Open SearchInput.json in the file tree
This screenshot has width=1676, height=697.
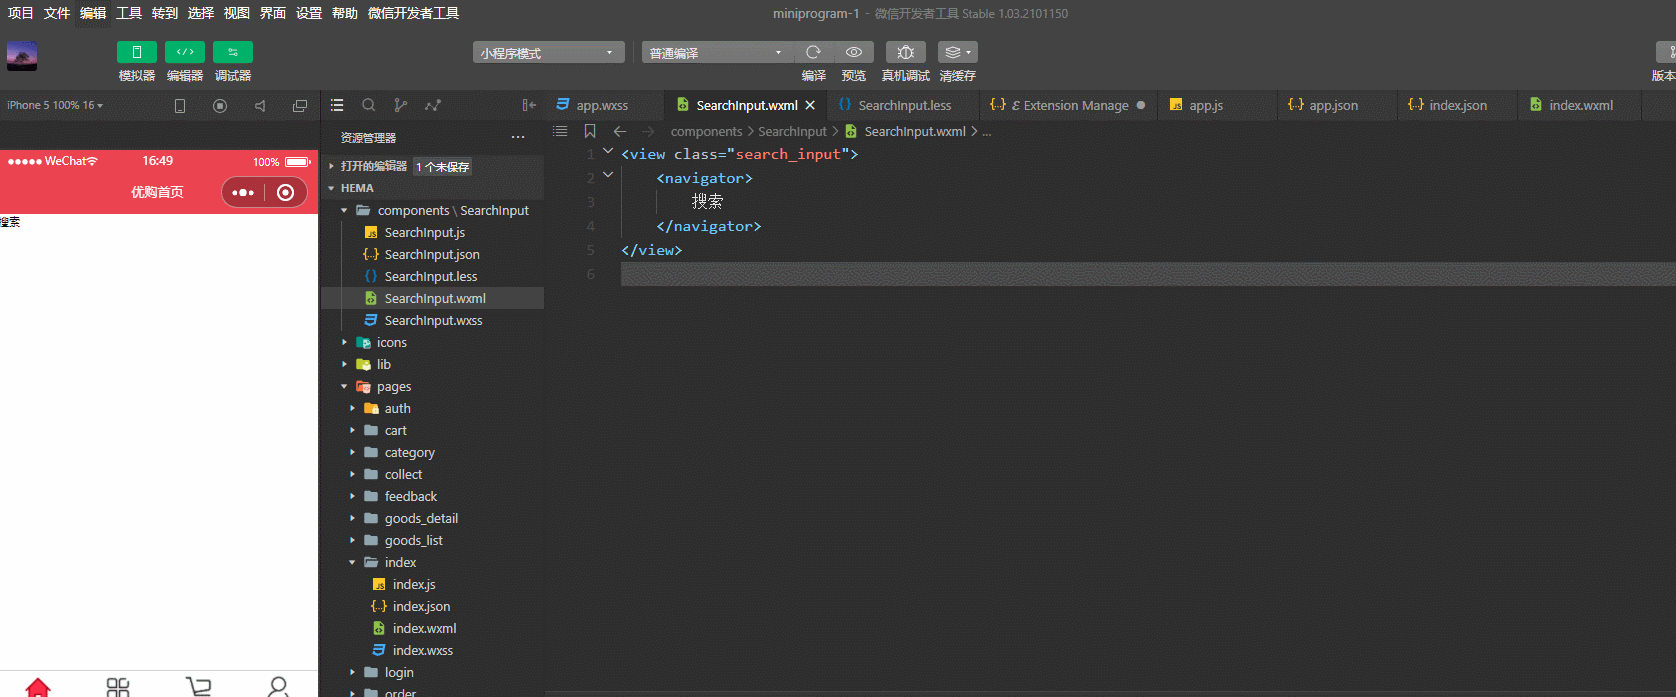pos(432,254)
